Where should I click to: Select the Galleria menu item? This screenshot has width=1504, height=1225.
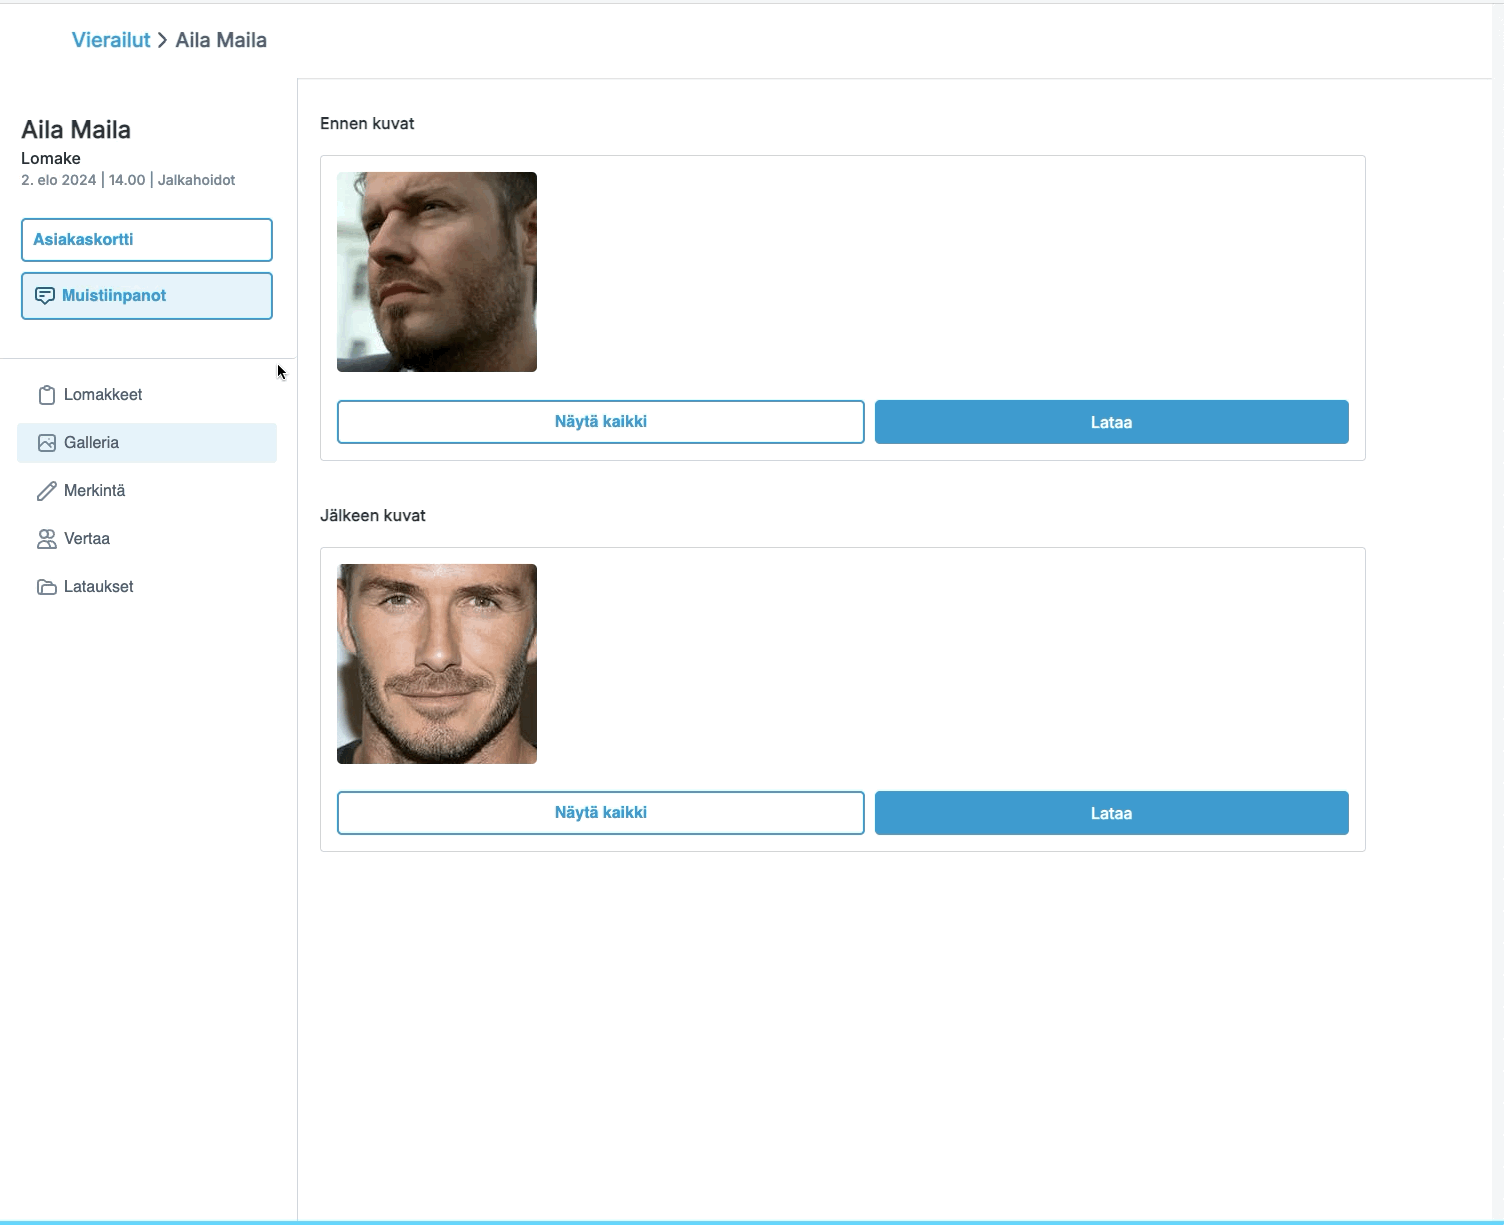[x=147, y=443]
